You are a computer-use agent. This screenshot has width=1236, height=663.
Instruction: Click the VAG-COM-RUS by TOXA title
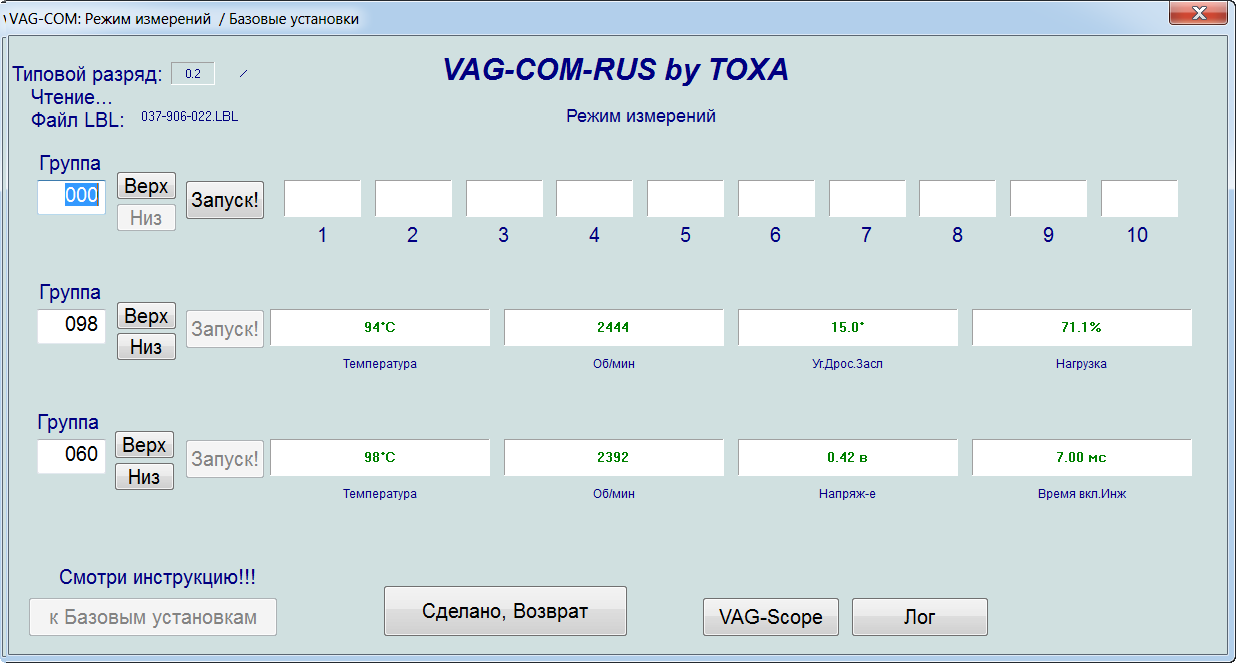(616, 69)
